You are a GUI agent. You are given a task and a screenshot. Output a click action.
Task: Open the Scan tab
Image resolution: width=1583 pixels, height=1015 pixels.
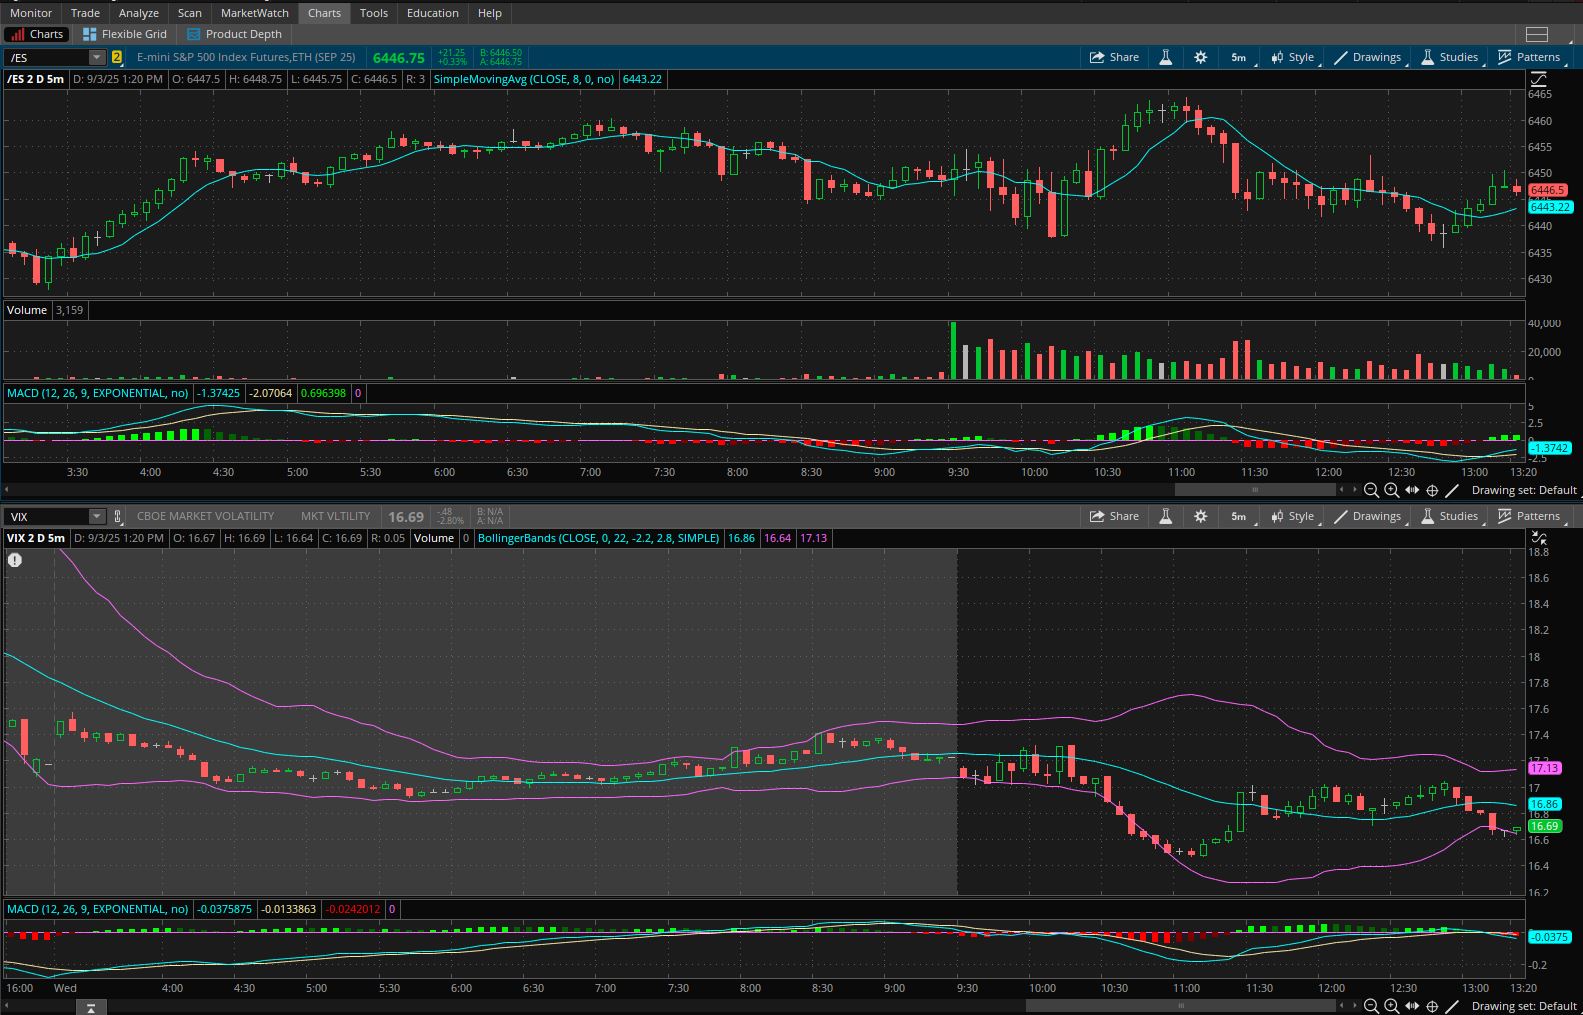[190, 13]
